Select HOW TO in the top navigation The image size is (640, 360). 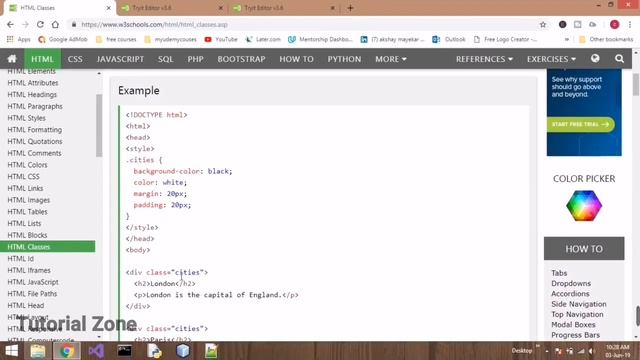point(296,59)
